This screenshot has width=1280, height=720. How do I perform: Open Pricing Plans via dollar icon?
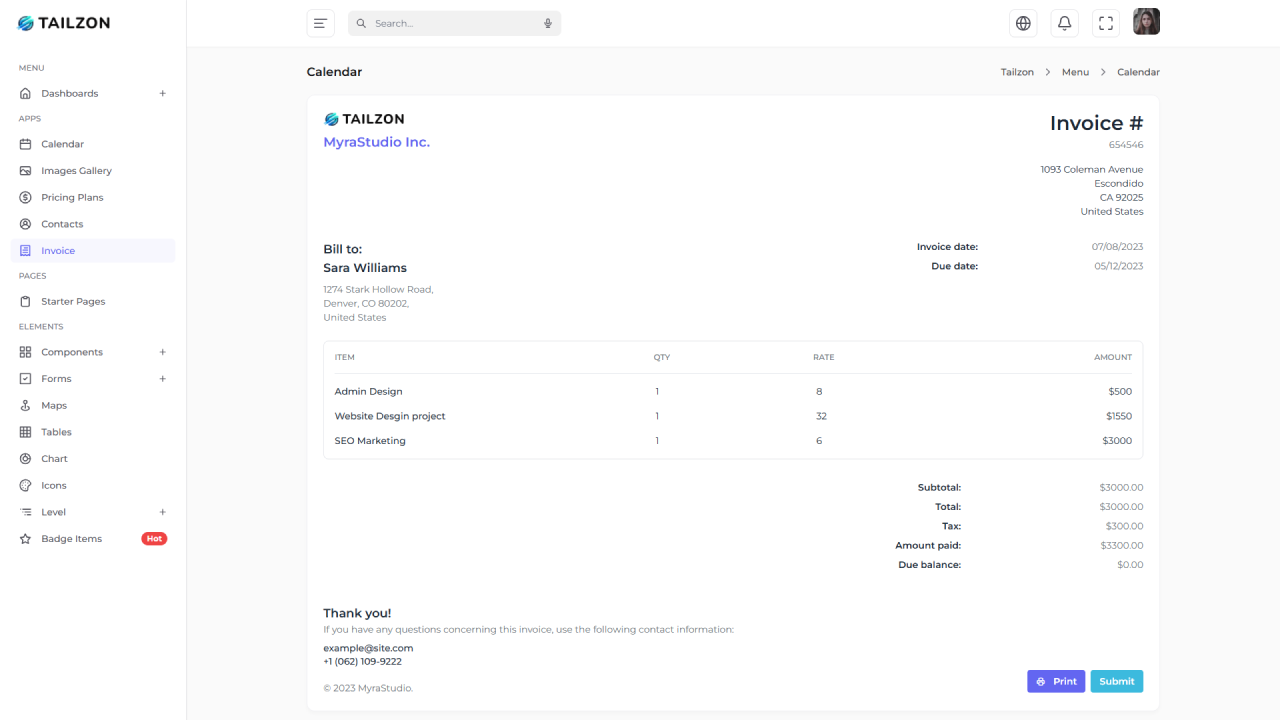click(x=23, y=197)
